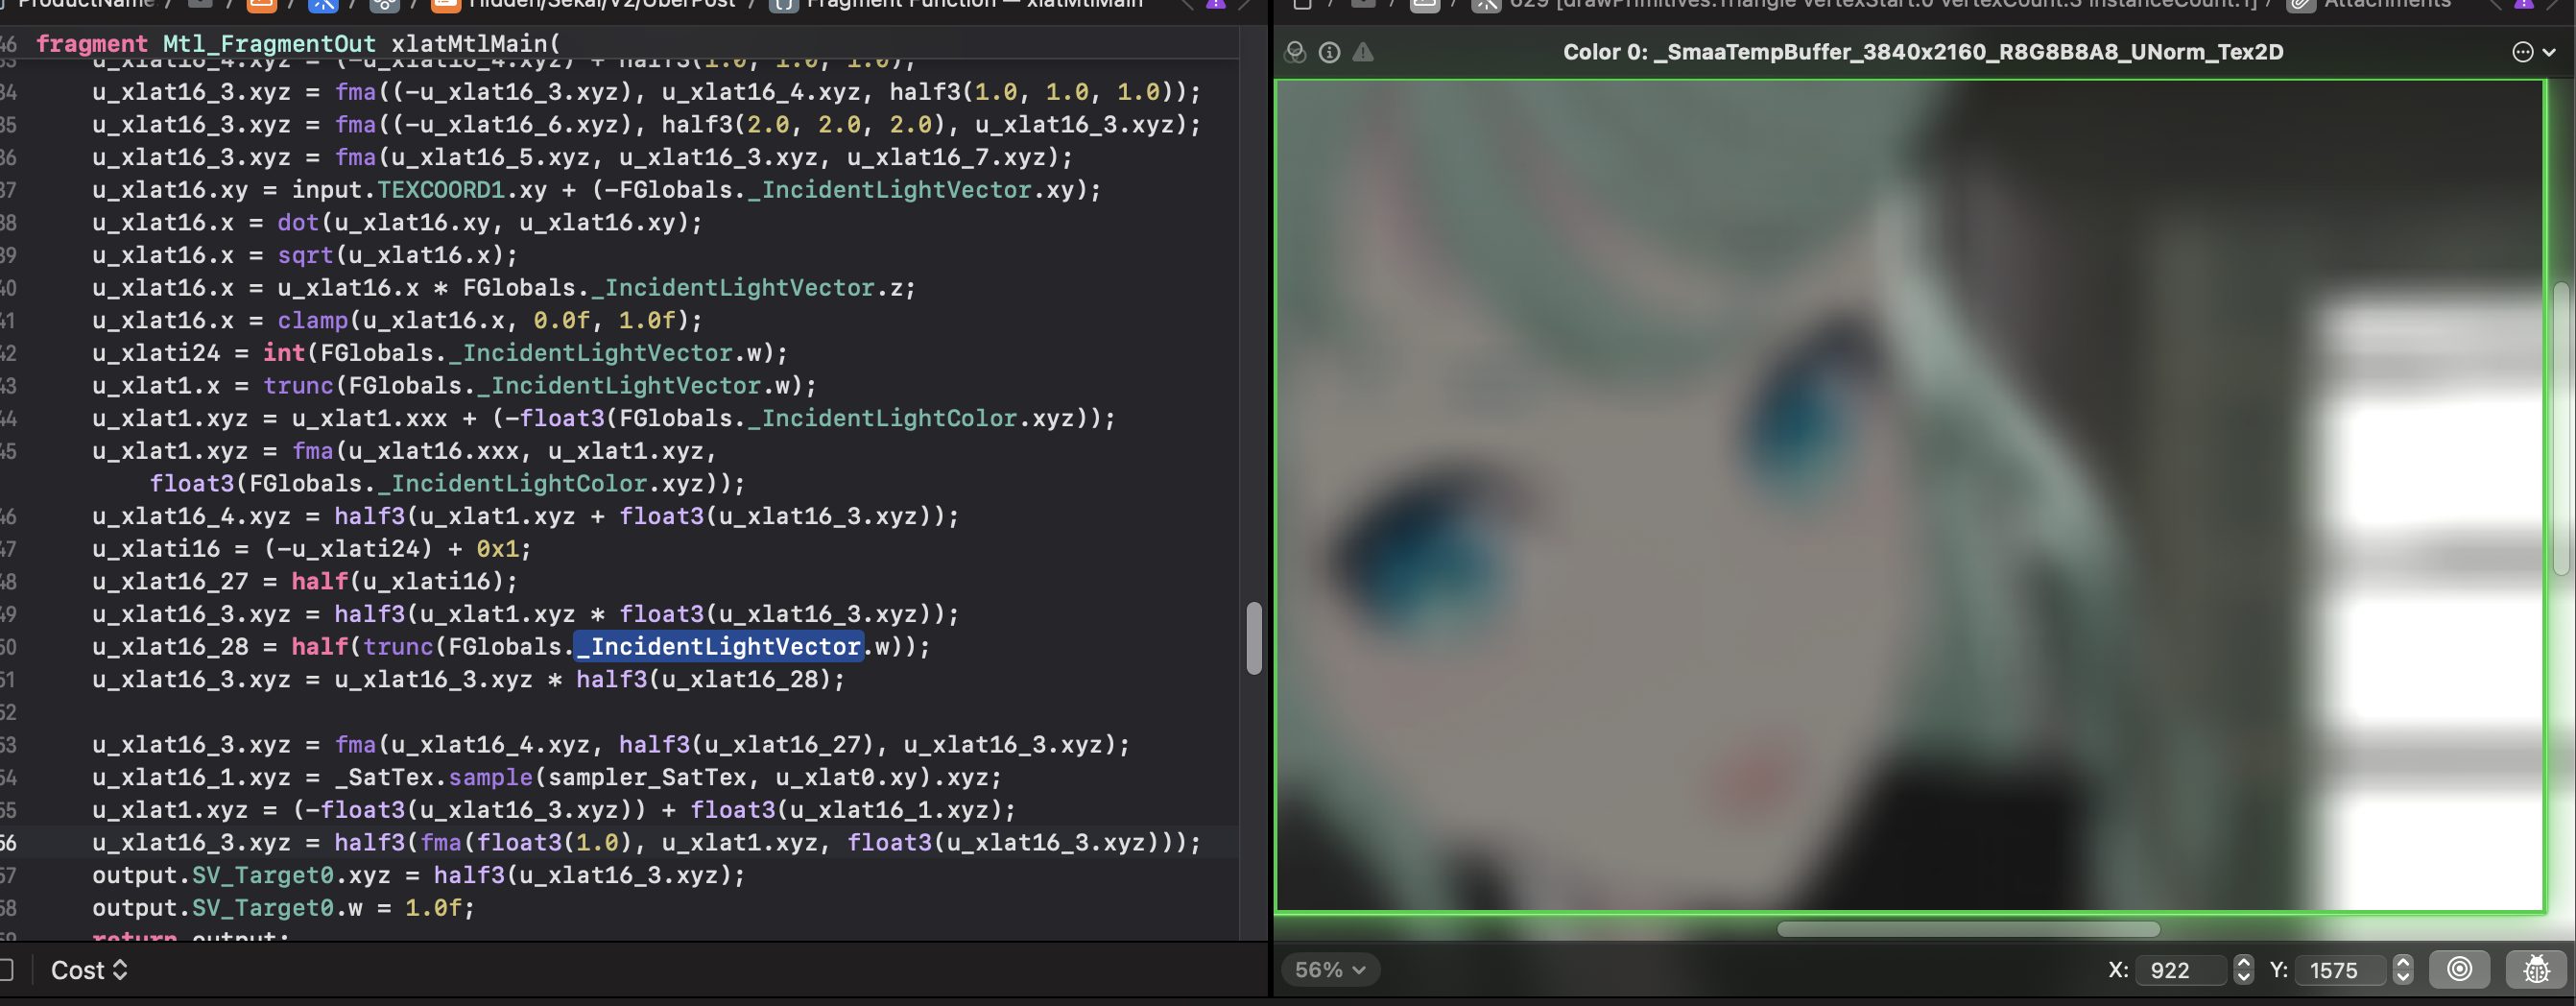Image resolution: width=2576 pixels, height=1006 pixels.
Task: Click the purple warning icon in left jump bar
Action: 1215,4
